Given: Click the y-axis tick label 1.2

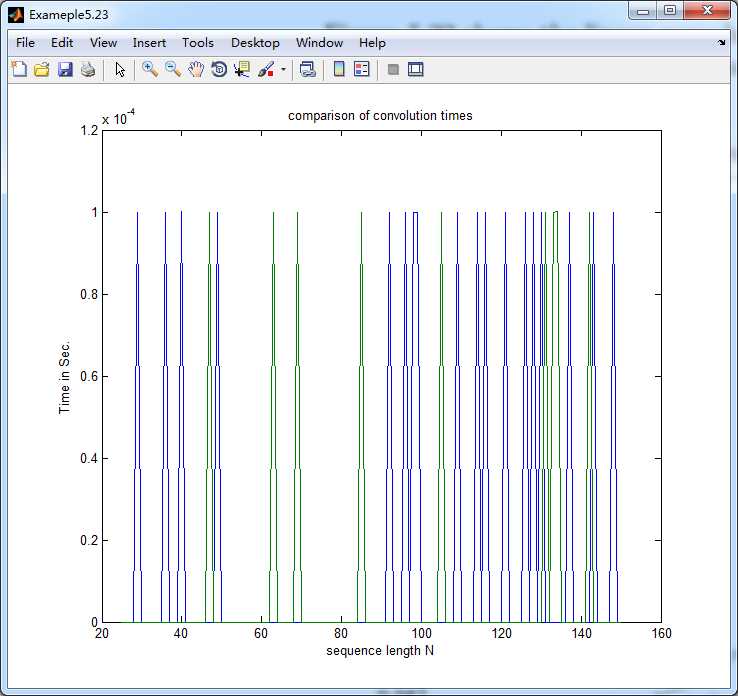Looking at the screenshot, I should (89, 130).
